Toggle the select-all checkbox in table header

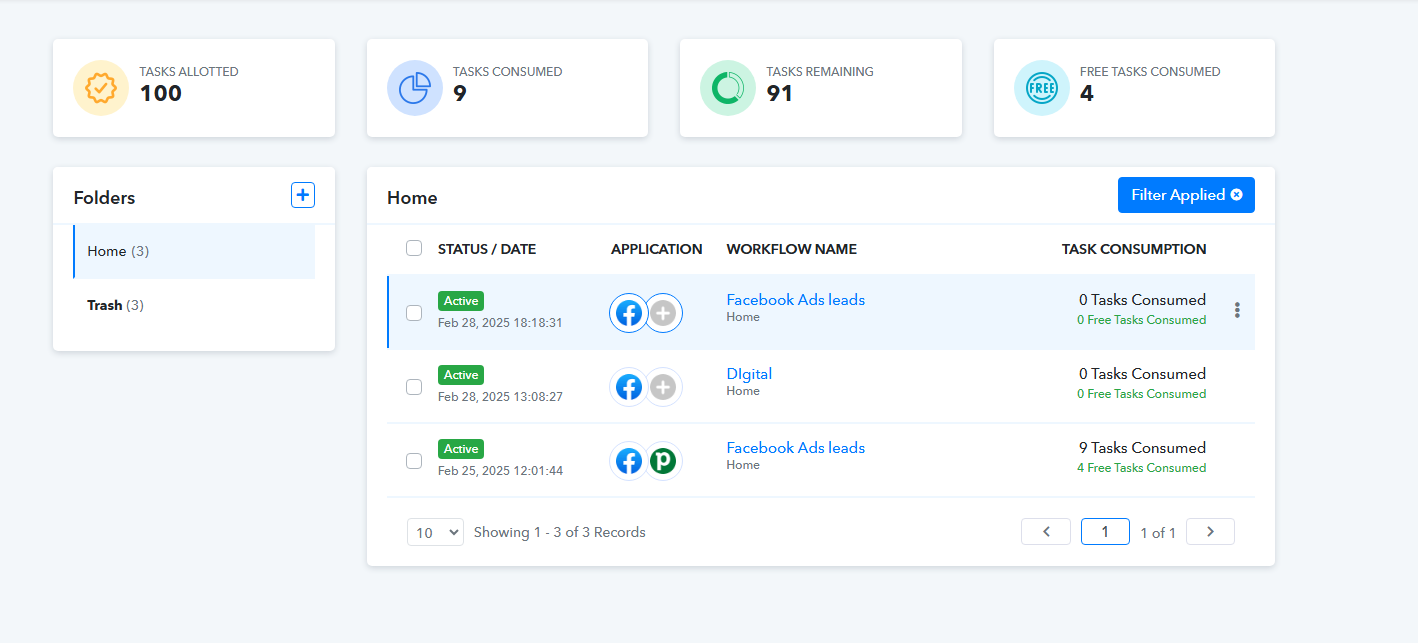pos(414,248)
